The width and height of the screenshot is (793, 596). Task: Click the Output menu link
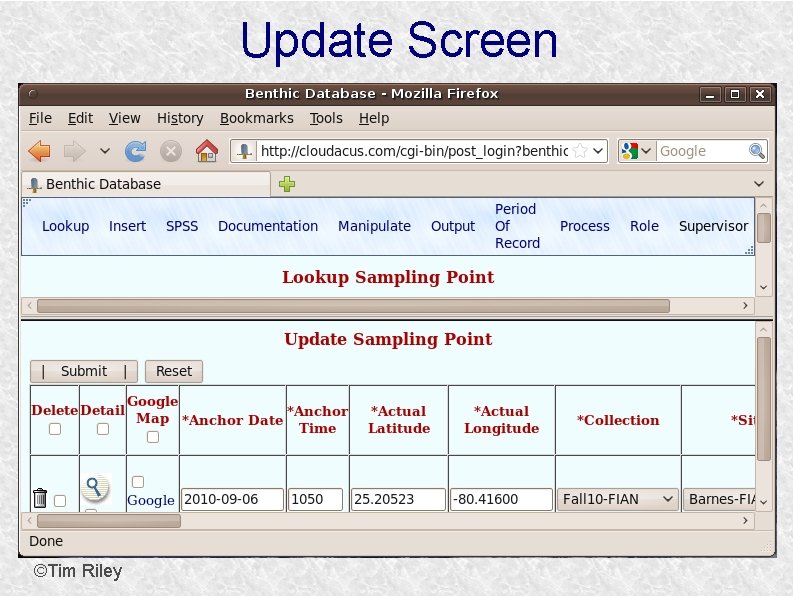click(x=453, y=226)
